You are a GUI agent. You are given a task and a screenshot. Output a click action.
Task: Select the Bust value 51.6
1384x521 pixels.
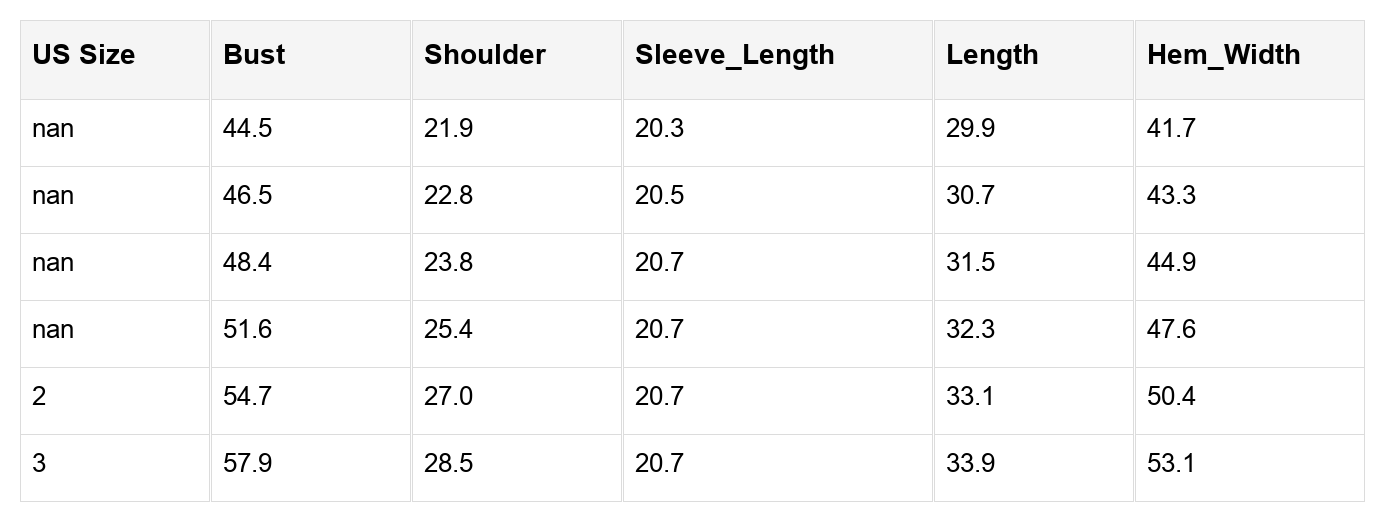click(x=247, y=330)
